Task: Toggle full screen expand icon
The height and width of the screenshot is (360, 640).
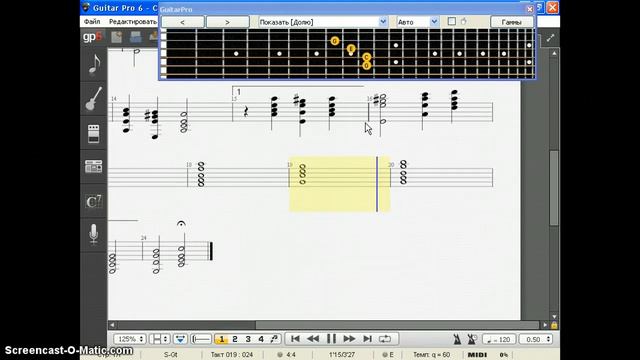Action: [550, 38]
